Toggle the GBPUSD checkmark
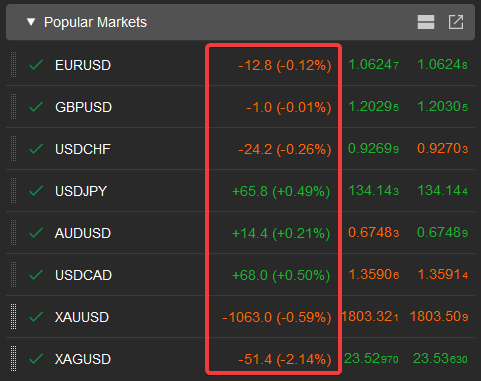481x381 pixels. (36, 107)
